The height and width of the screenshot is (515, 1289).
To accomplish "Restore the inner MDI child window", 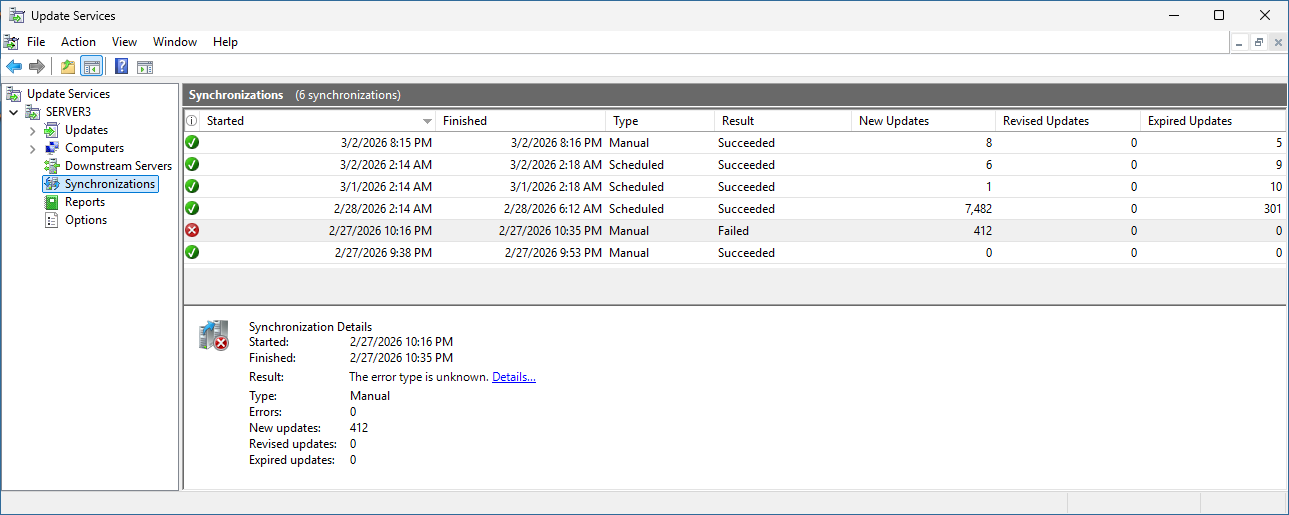I will [x=1259, y=42].
